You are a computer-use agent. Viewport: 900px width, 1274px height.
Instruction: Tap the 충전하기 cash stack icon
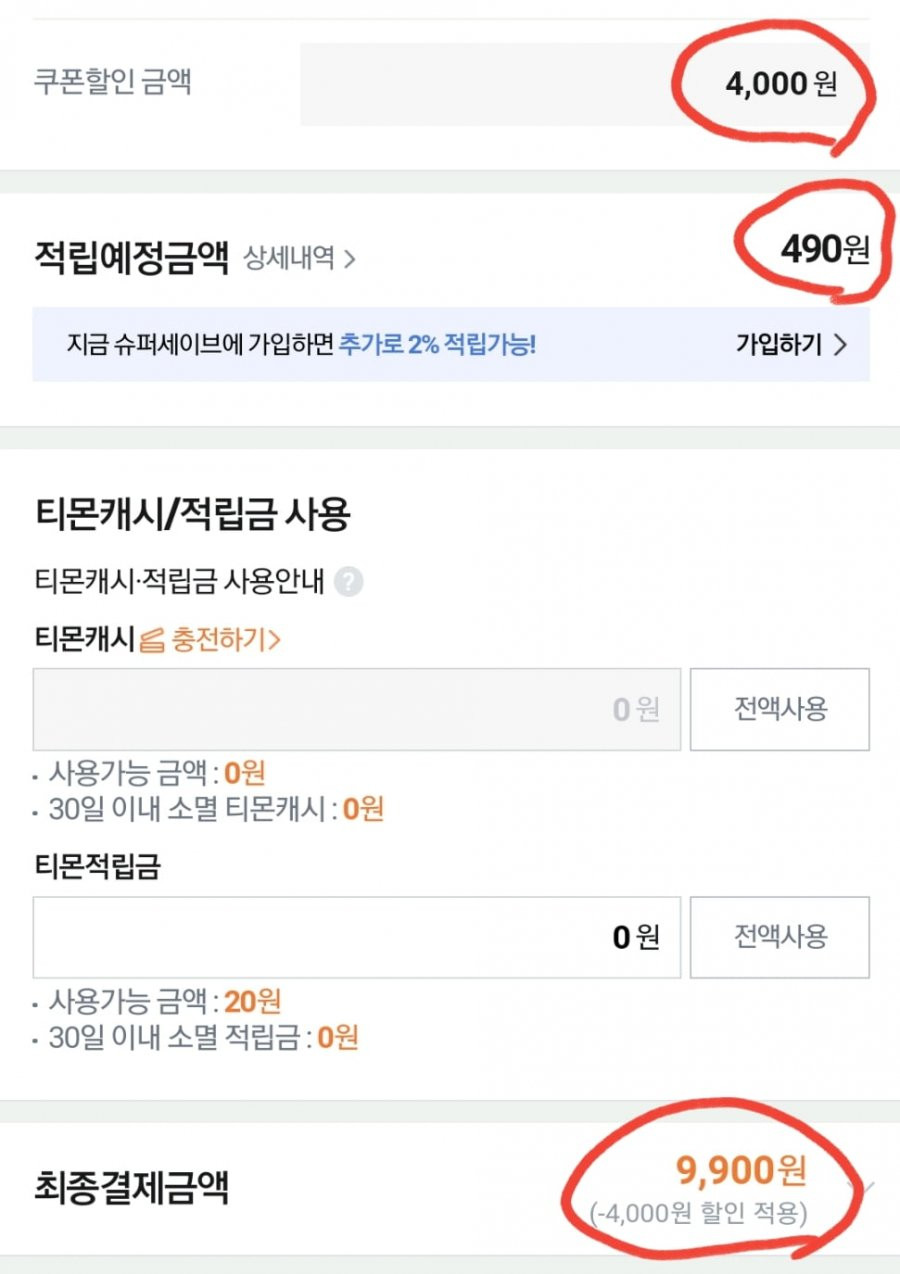click(x=152, y=640)
